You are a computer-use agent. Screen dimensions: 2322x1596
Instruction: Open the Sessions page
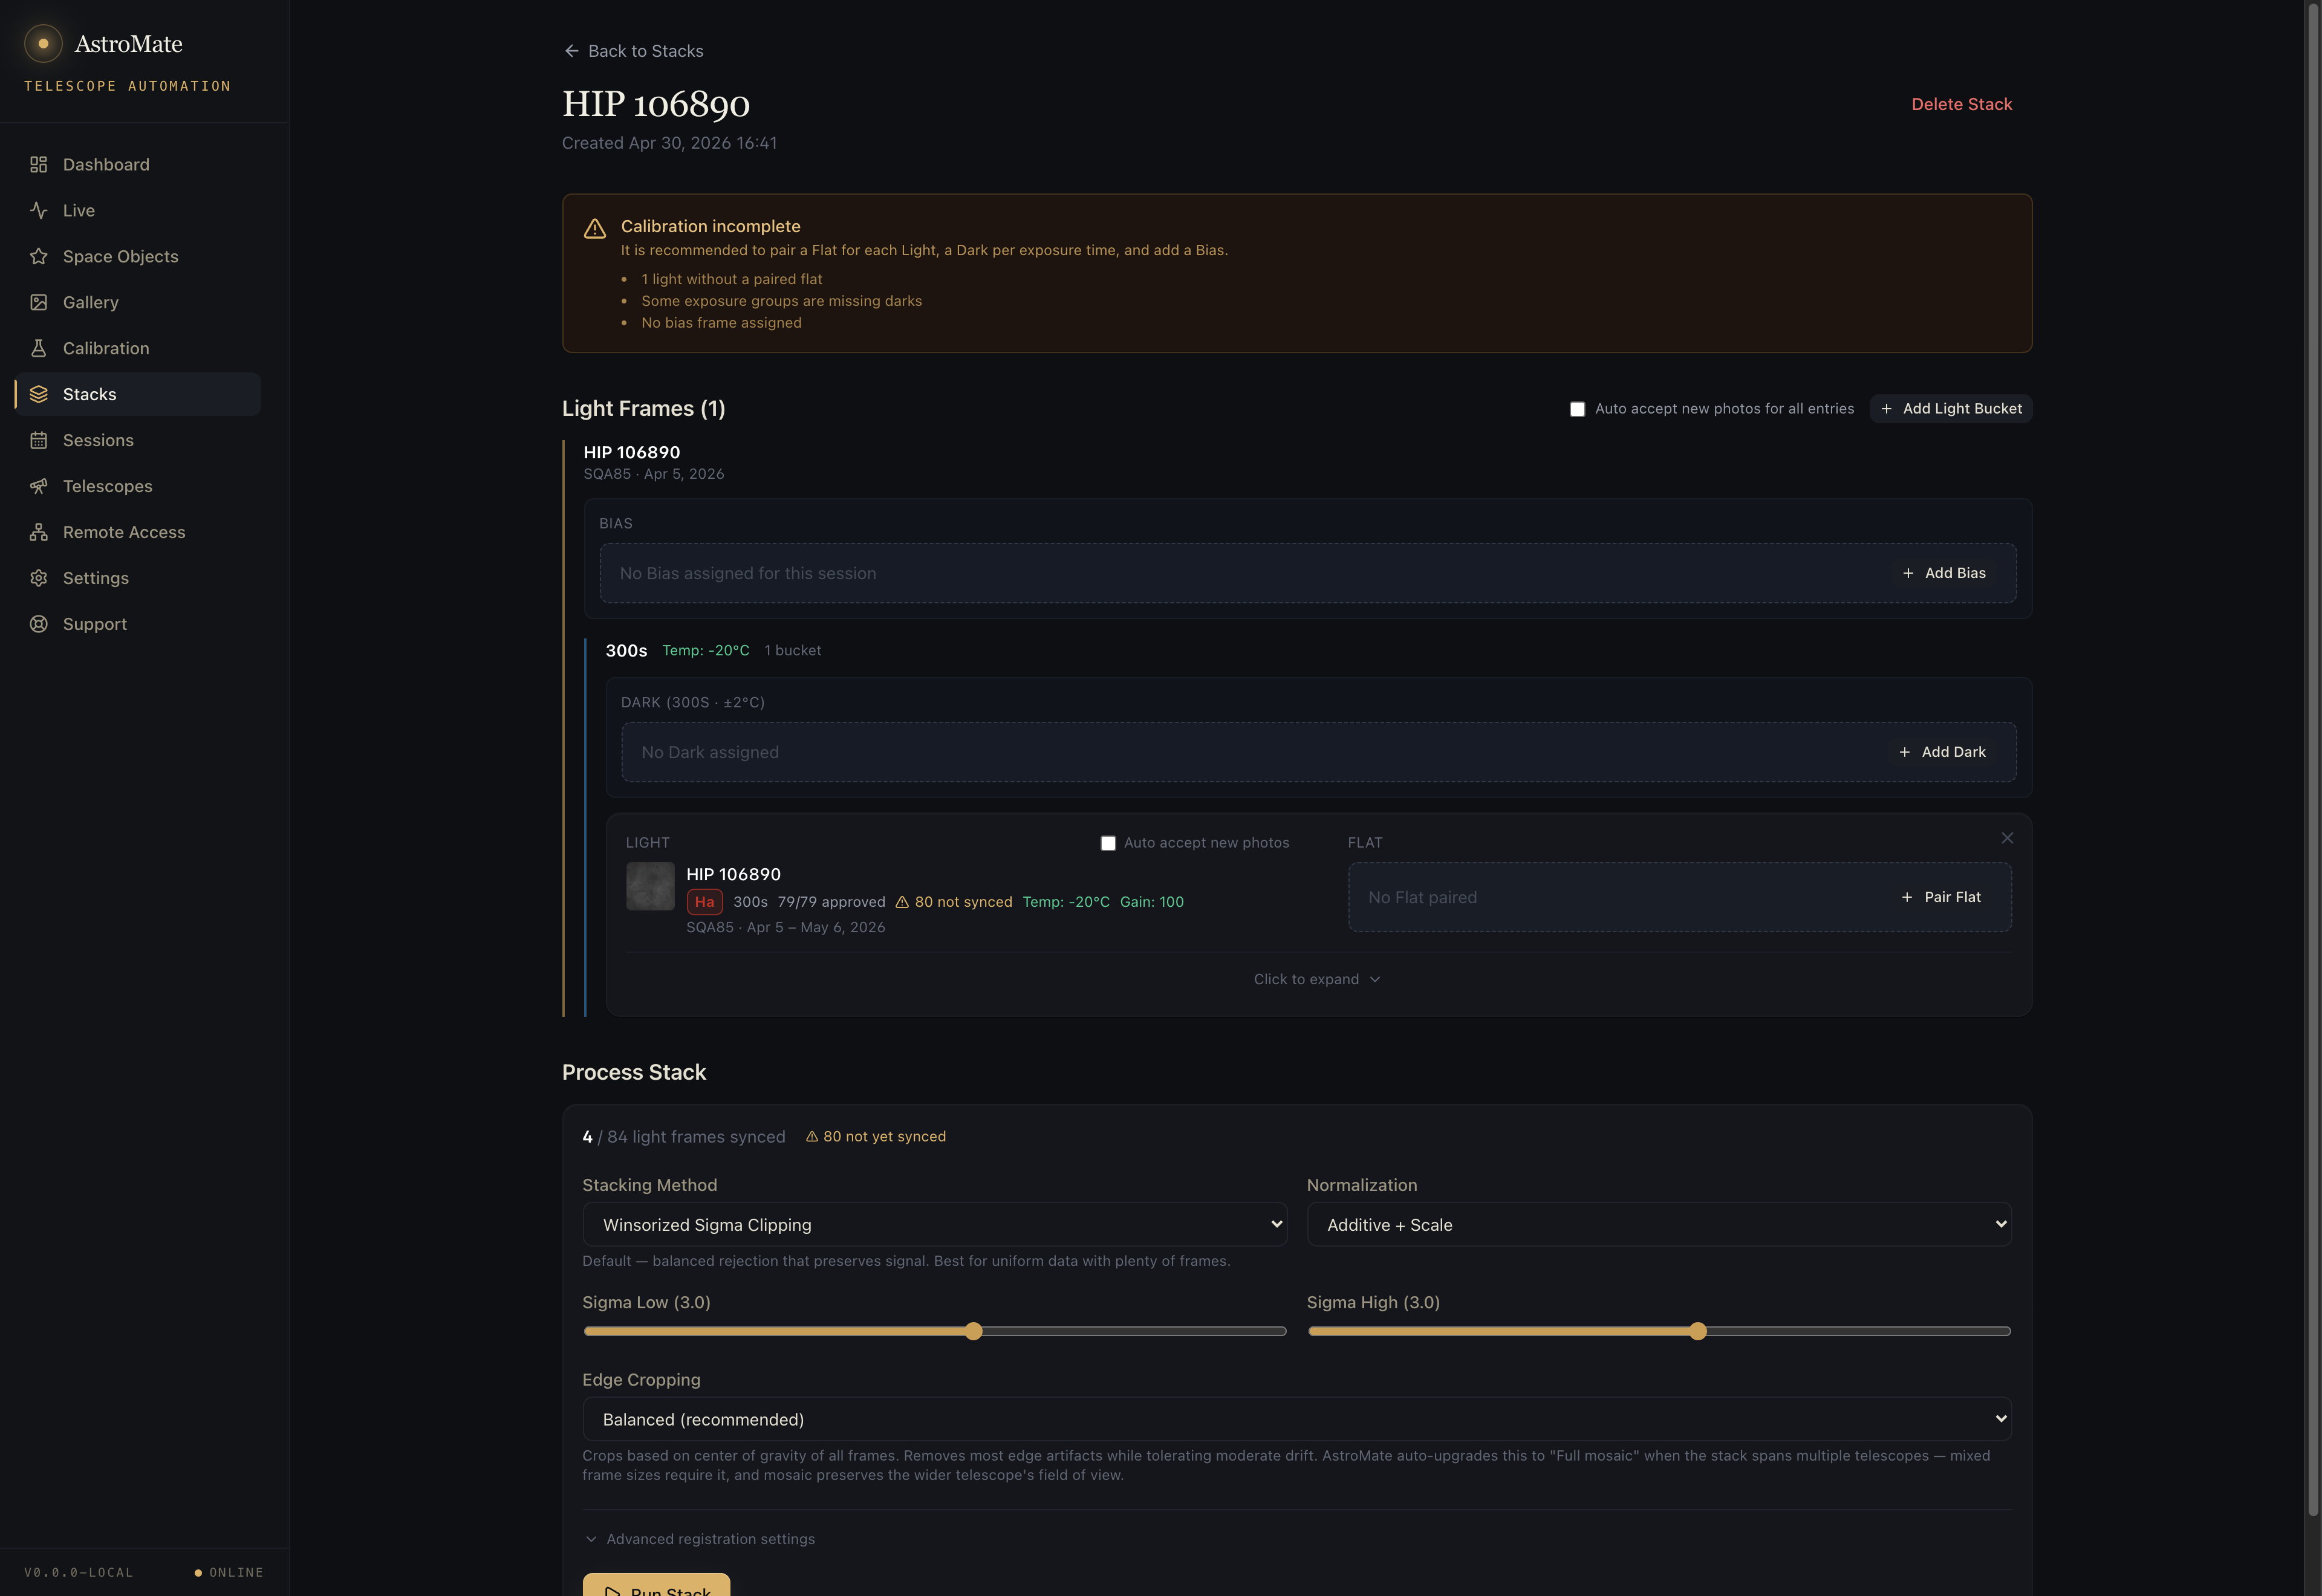(138, 440)
